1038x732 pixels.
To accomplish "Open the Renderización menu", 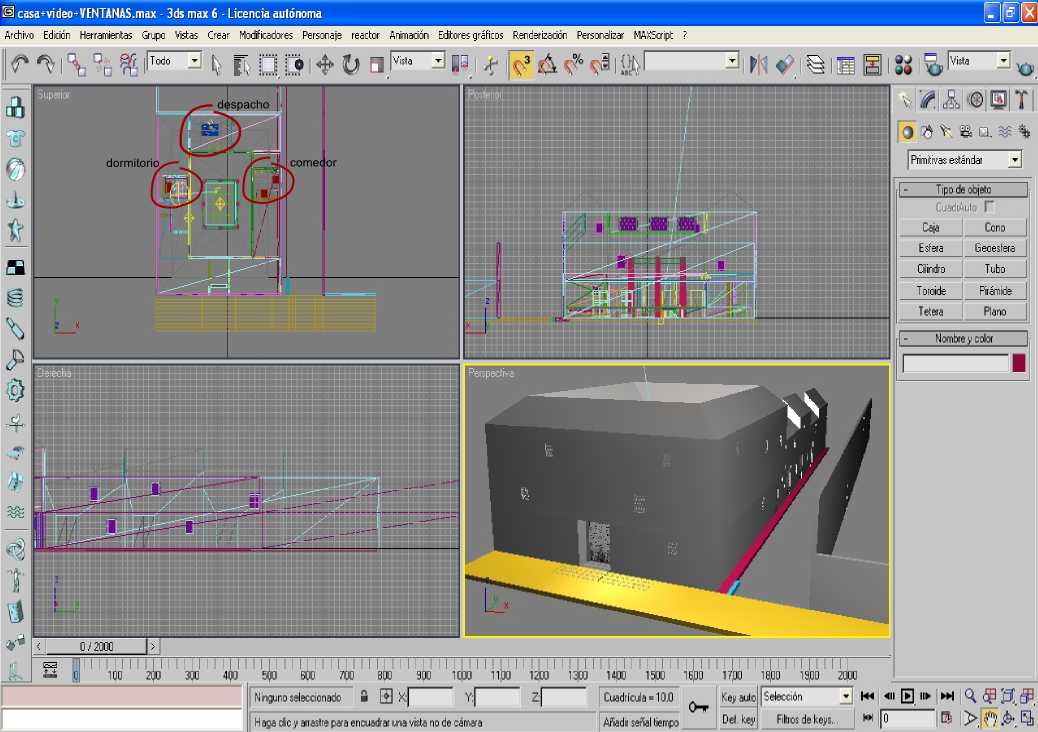I will tap(540, 35).
